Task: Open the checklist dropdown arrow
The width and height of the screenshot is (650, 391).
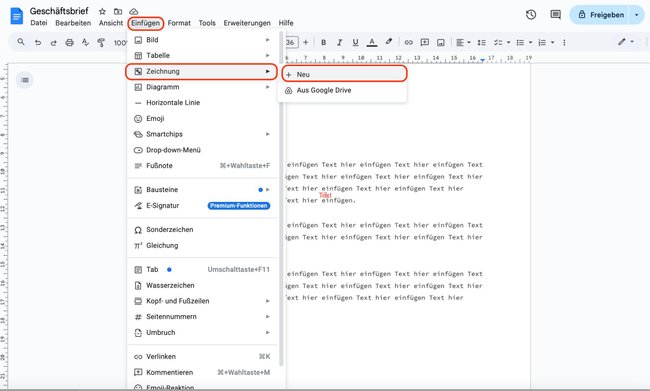Action: 509,42
